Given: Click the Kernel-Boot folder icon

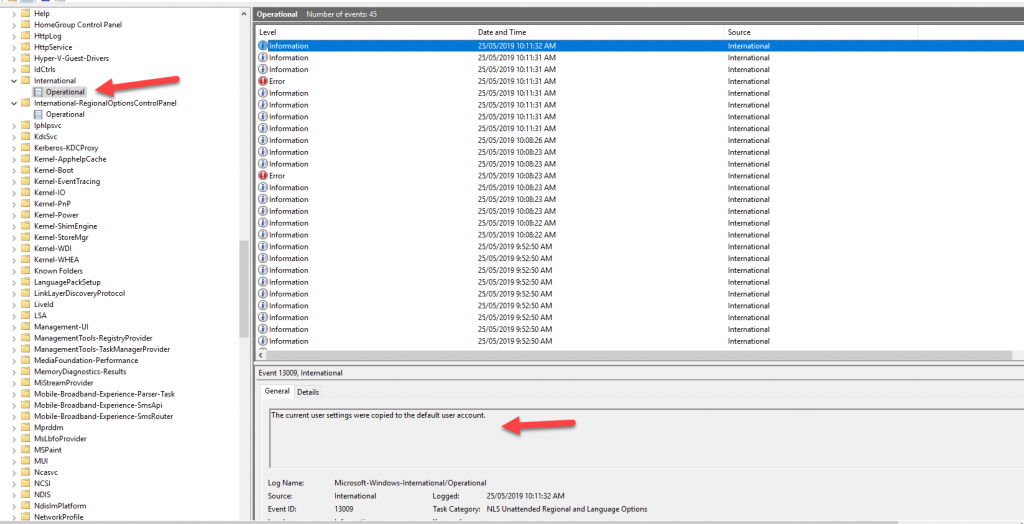Looking at the screenshot, I should tap(26, 170).
